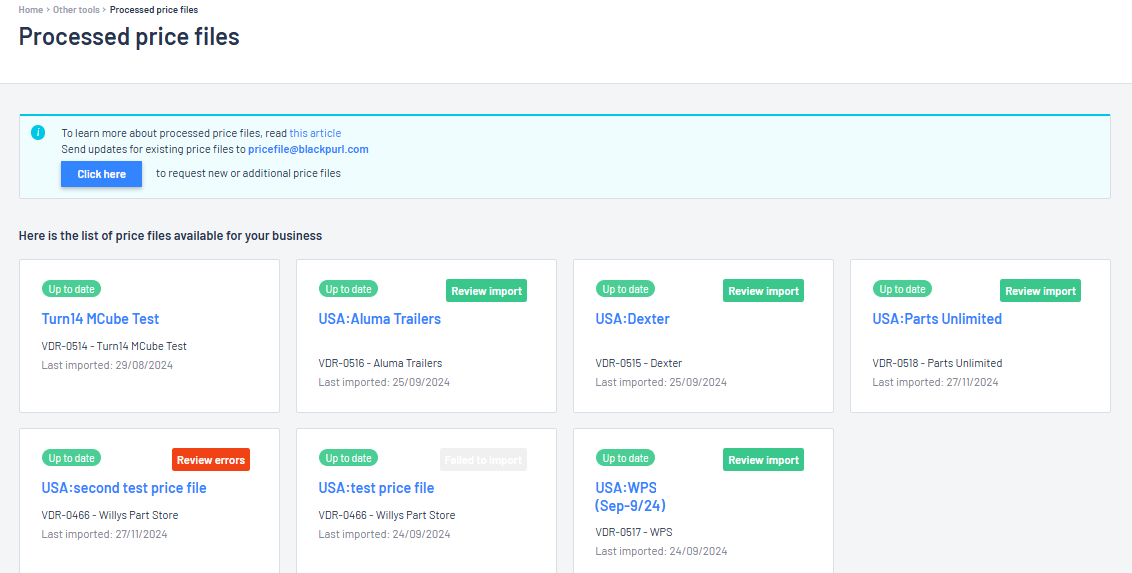This screenshot has width=1132, height=573.
Task: Click 'Up to date' badge on Aluma Trailers card
Action: [x=348, y=289]
